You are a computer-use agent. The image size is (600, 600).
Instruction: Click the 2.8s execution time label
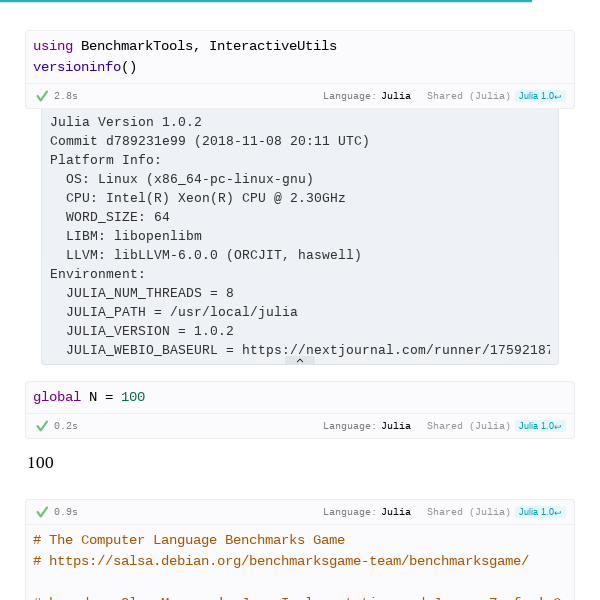(66, 96)
